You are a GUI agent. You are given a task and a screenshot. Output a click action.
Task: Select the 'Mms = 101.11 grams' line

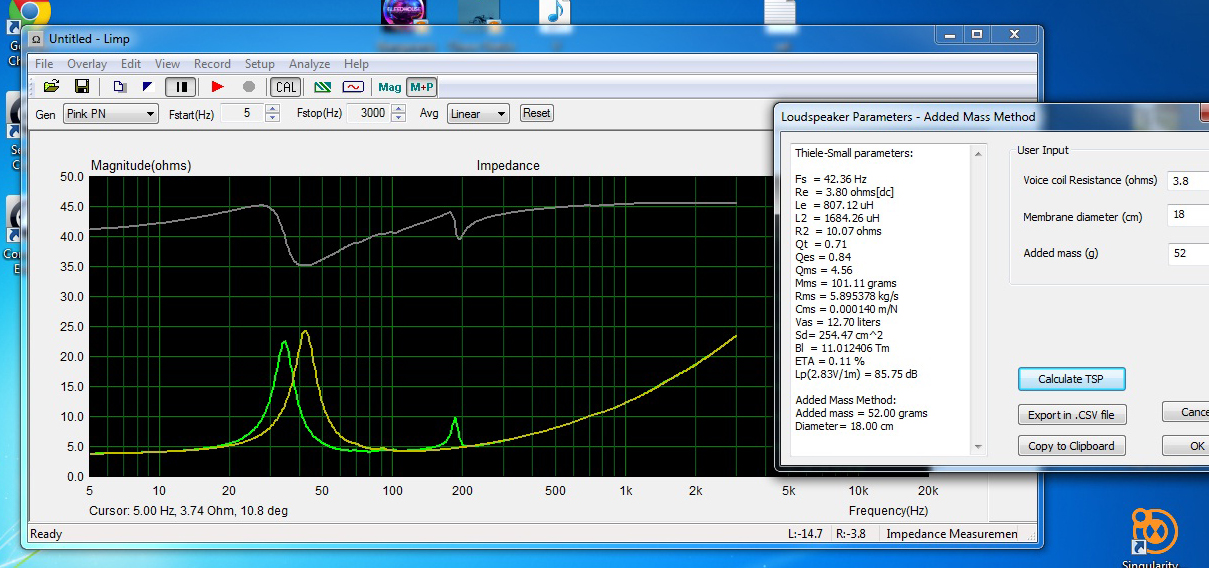point(847,284)
